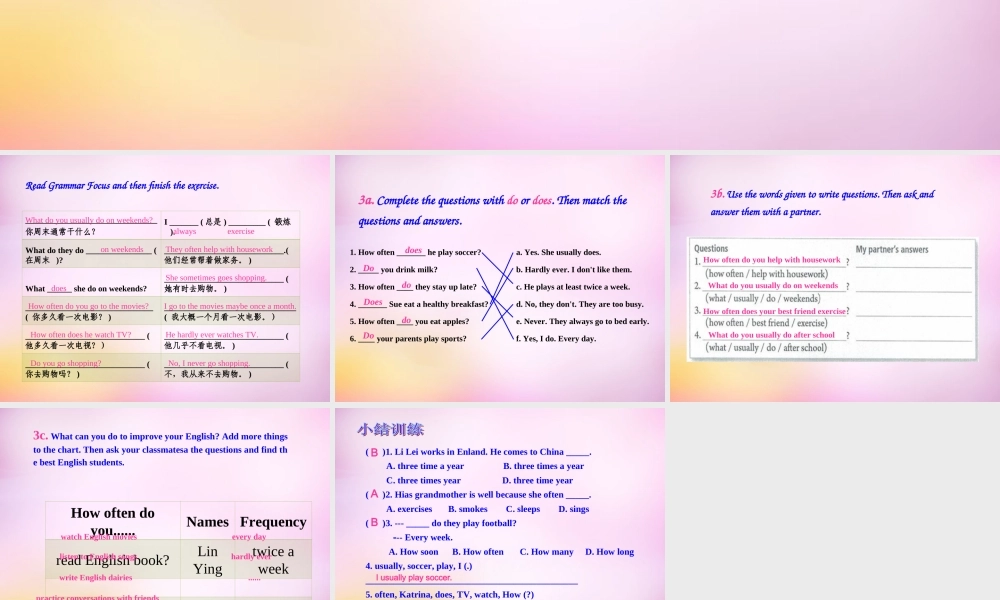Screen dimensions: 1000x600
Task: Click heading 'Read Grammar Focus and then finish the exercise.'
Action: [122, 186]
